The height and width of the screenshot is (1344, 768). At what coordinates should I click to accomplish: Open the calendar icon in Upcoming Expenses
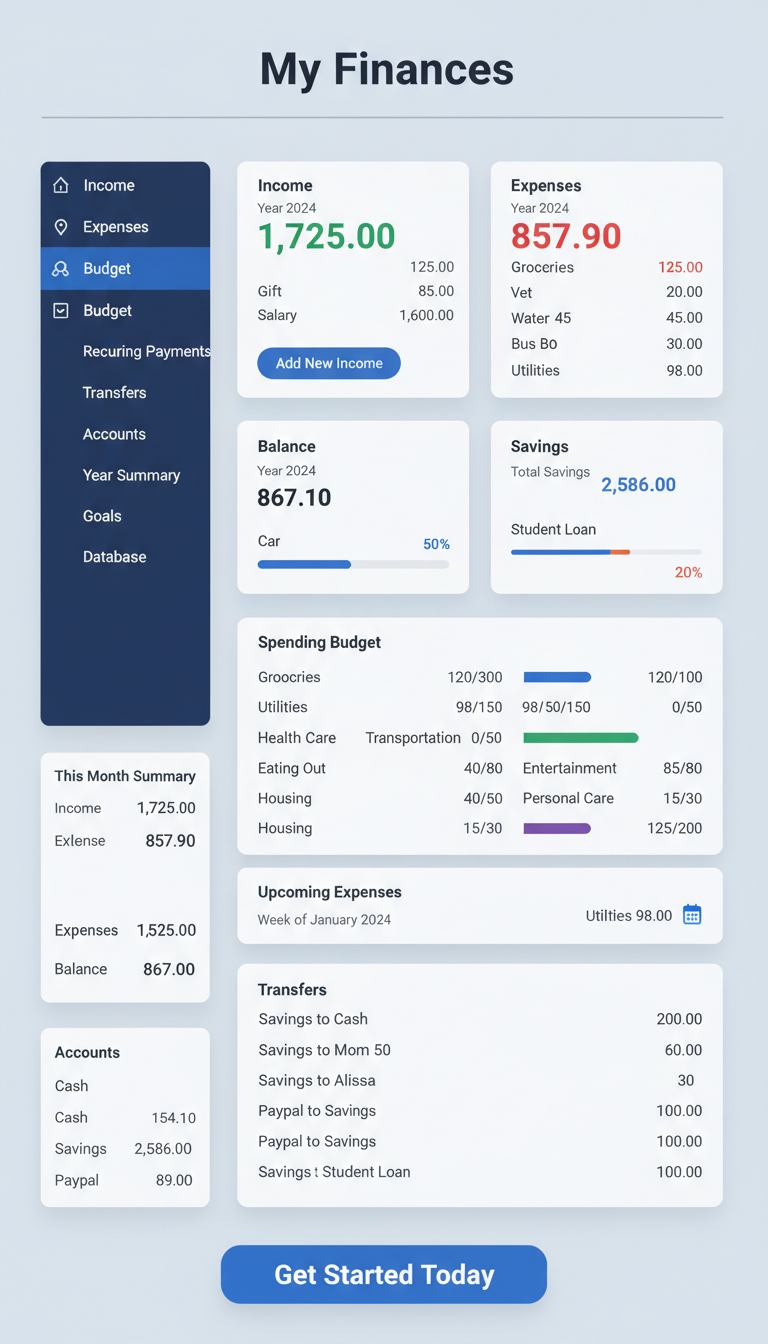tap(692, 915)
